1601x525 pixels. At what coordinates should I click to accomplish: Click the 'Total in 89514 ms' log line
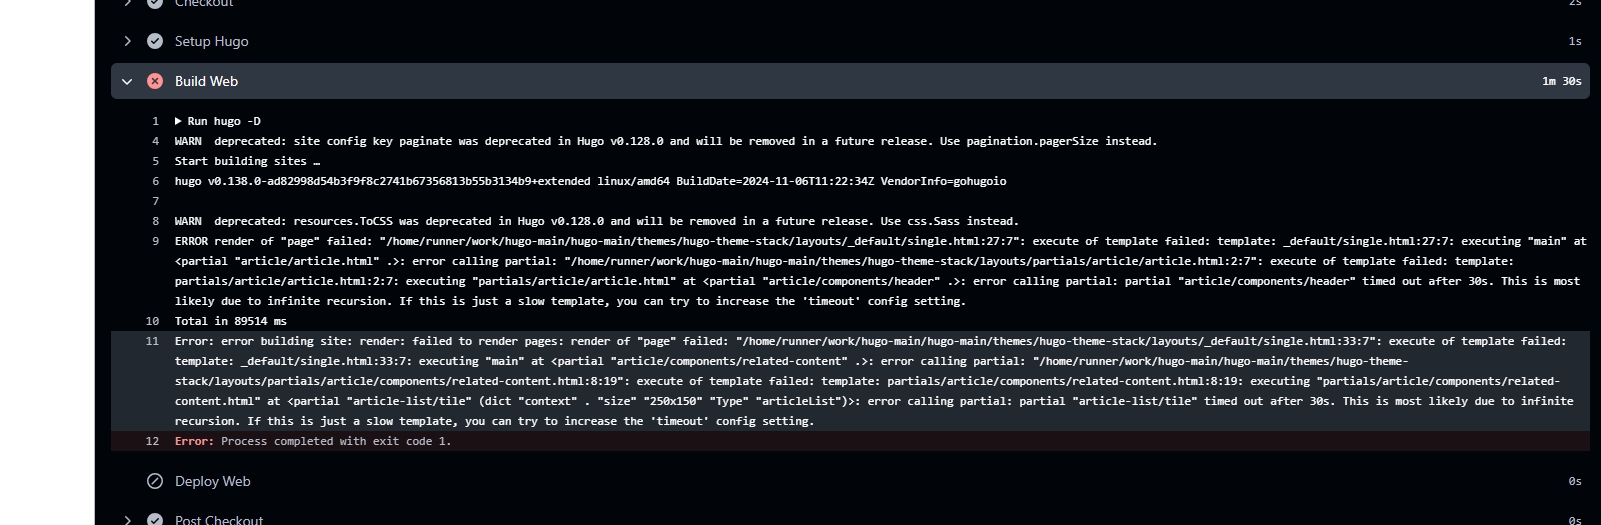pyautogui.click(x=230, y=321)
